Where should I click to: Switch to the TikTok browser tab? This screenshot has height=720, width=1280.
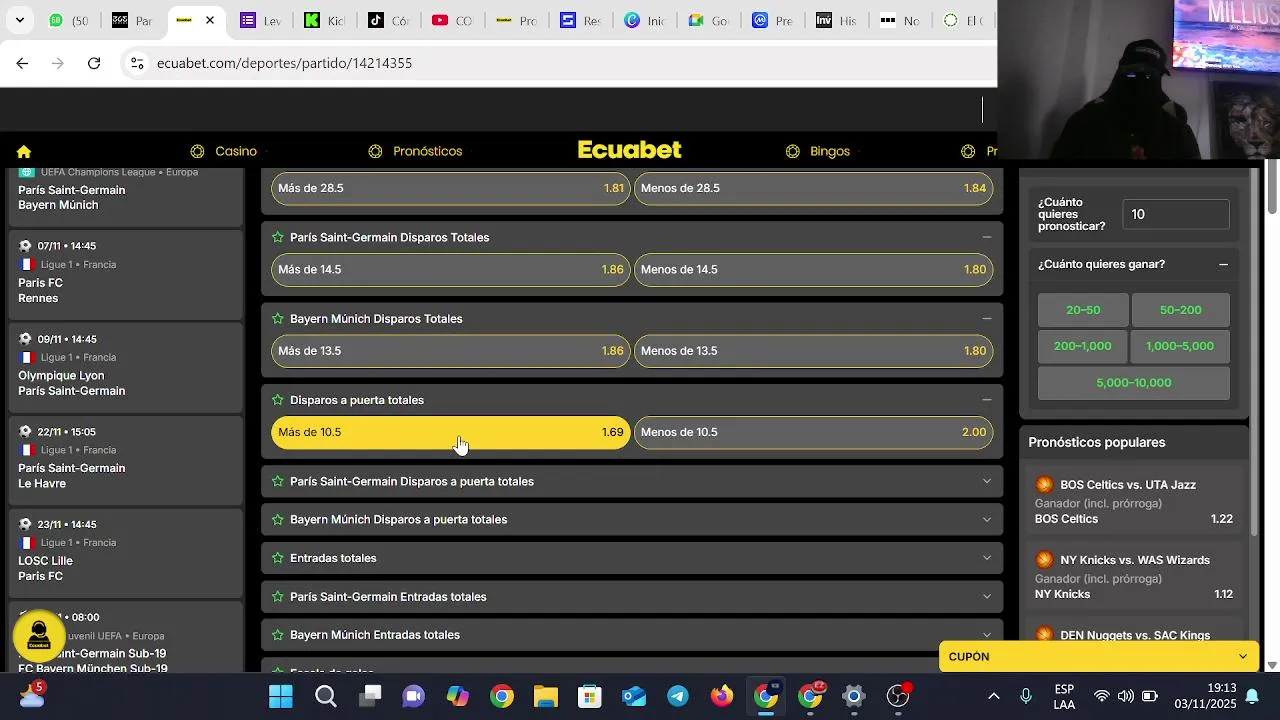point(388,20)
